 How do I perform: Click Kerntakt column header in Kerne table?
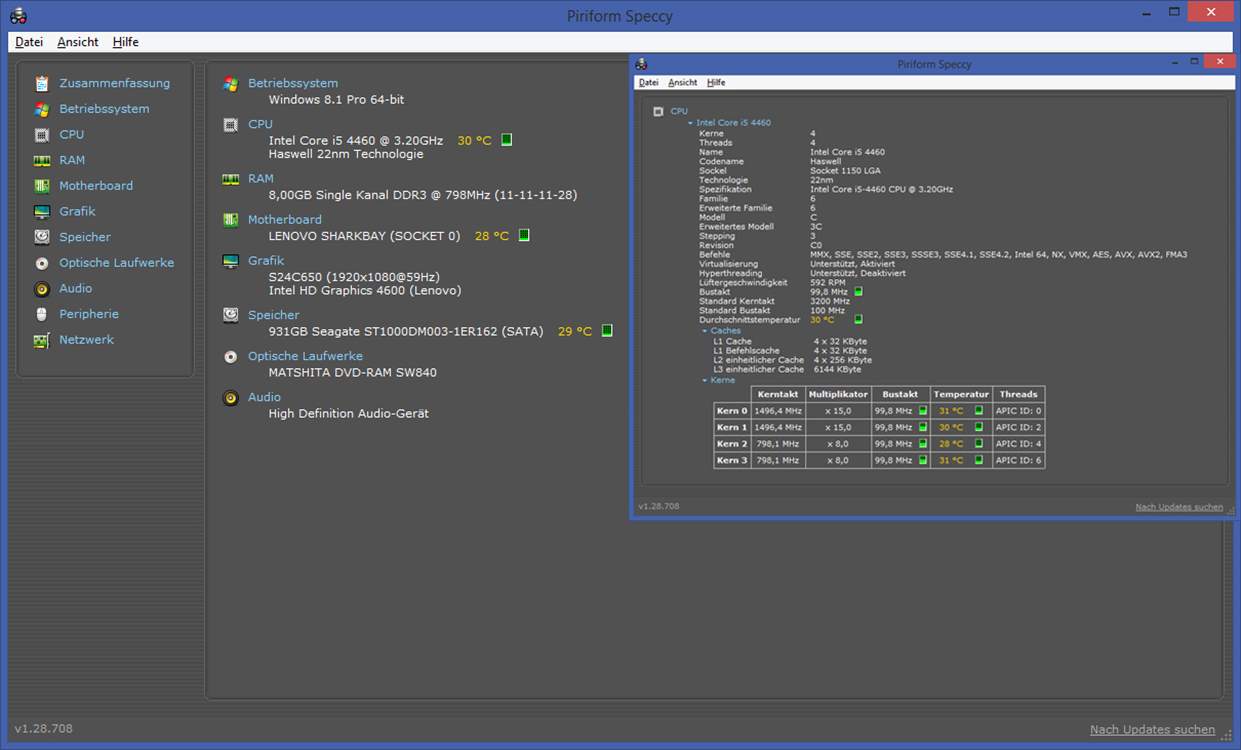778,394
